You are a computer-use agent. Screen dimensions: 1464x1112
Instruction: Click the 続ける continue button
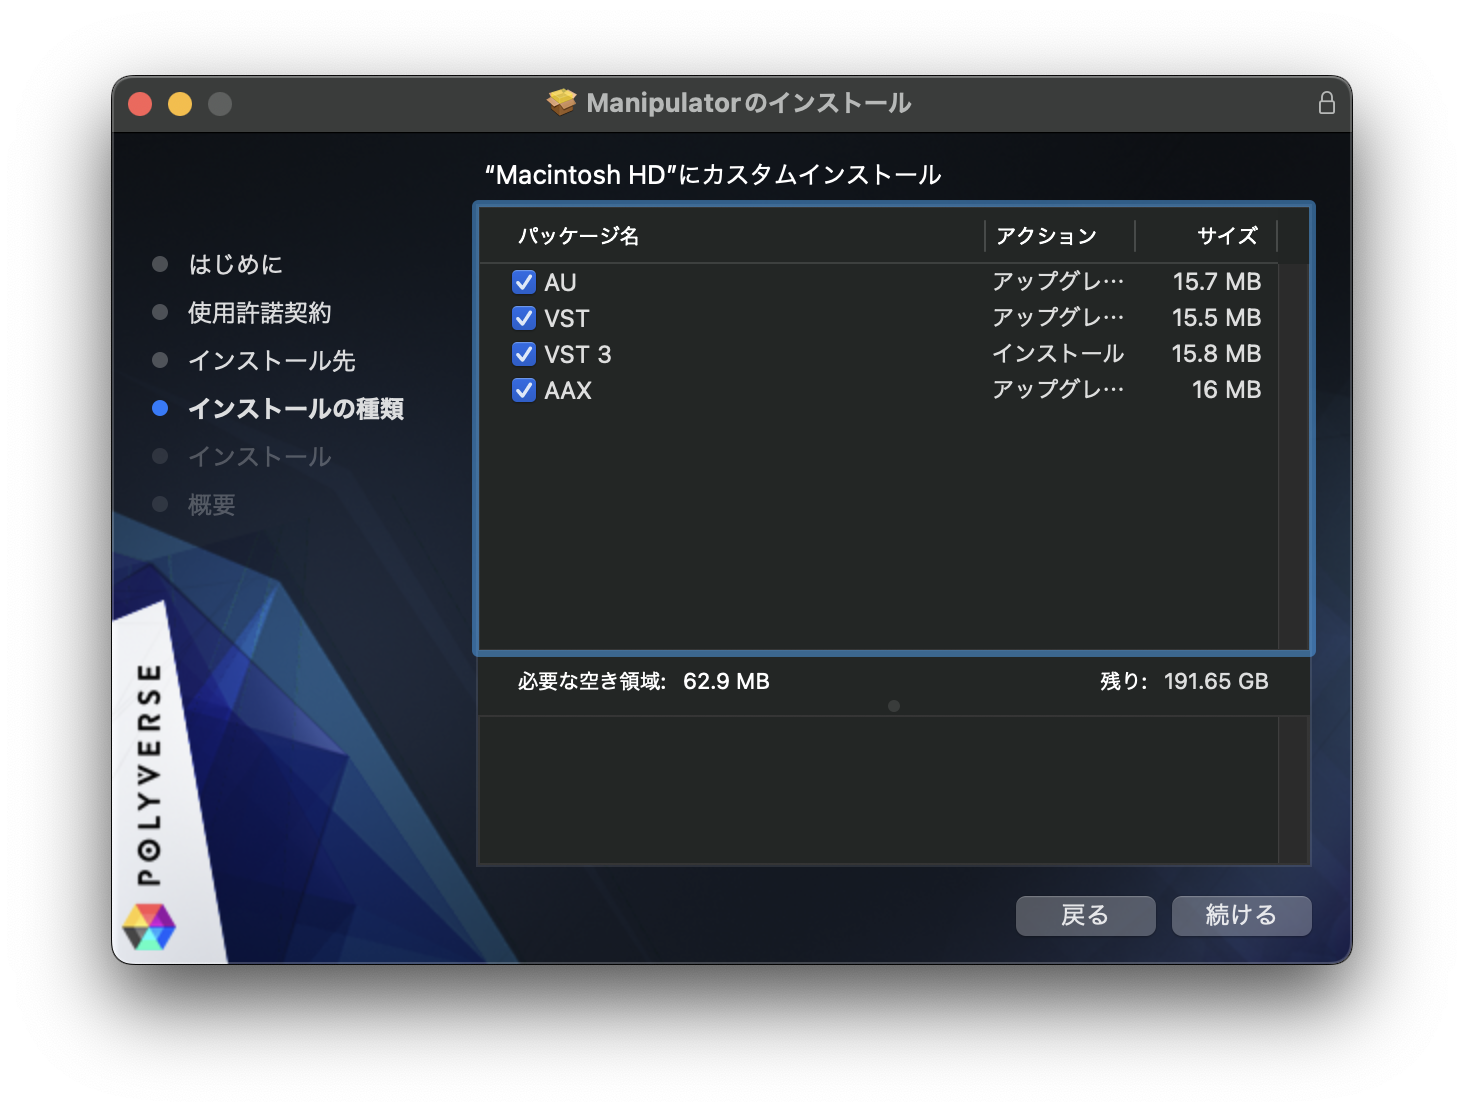click(x=1241, y=915)
